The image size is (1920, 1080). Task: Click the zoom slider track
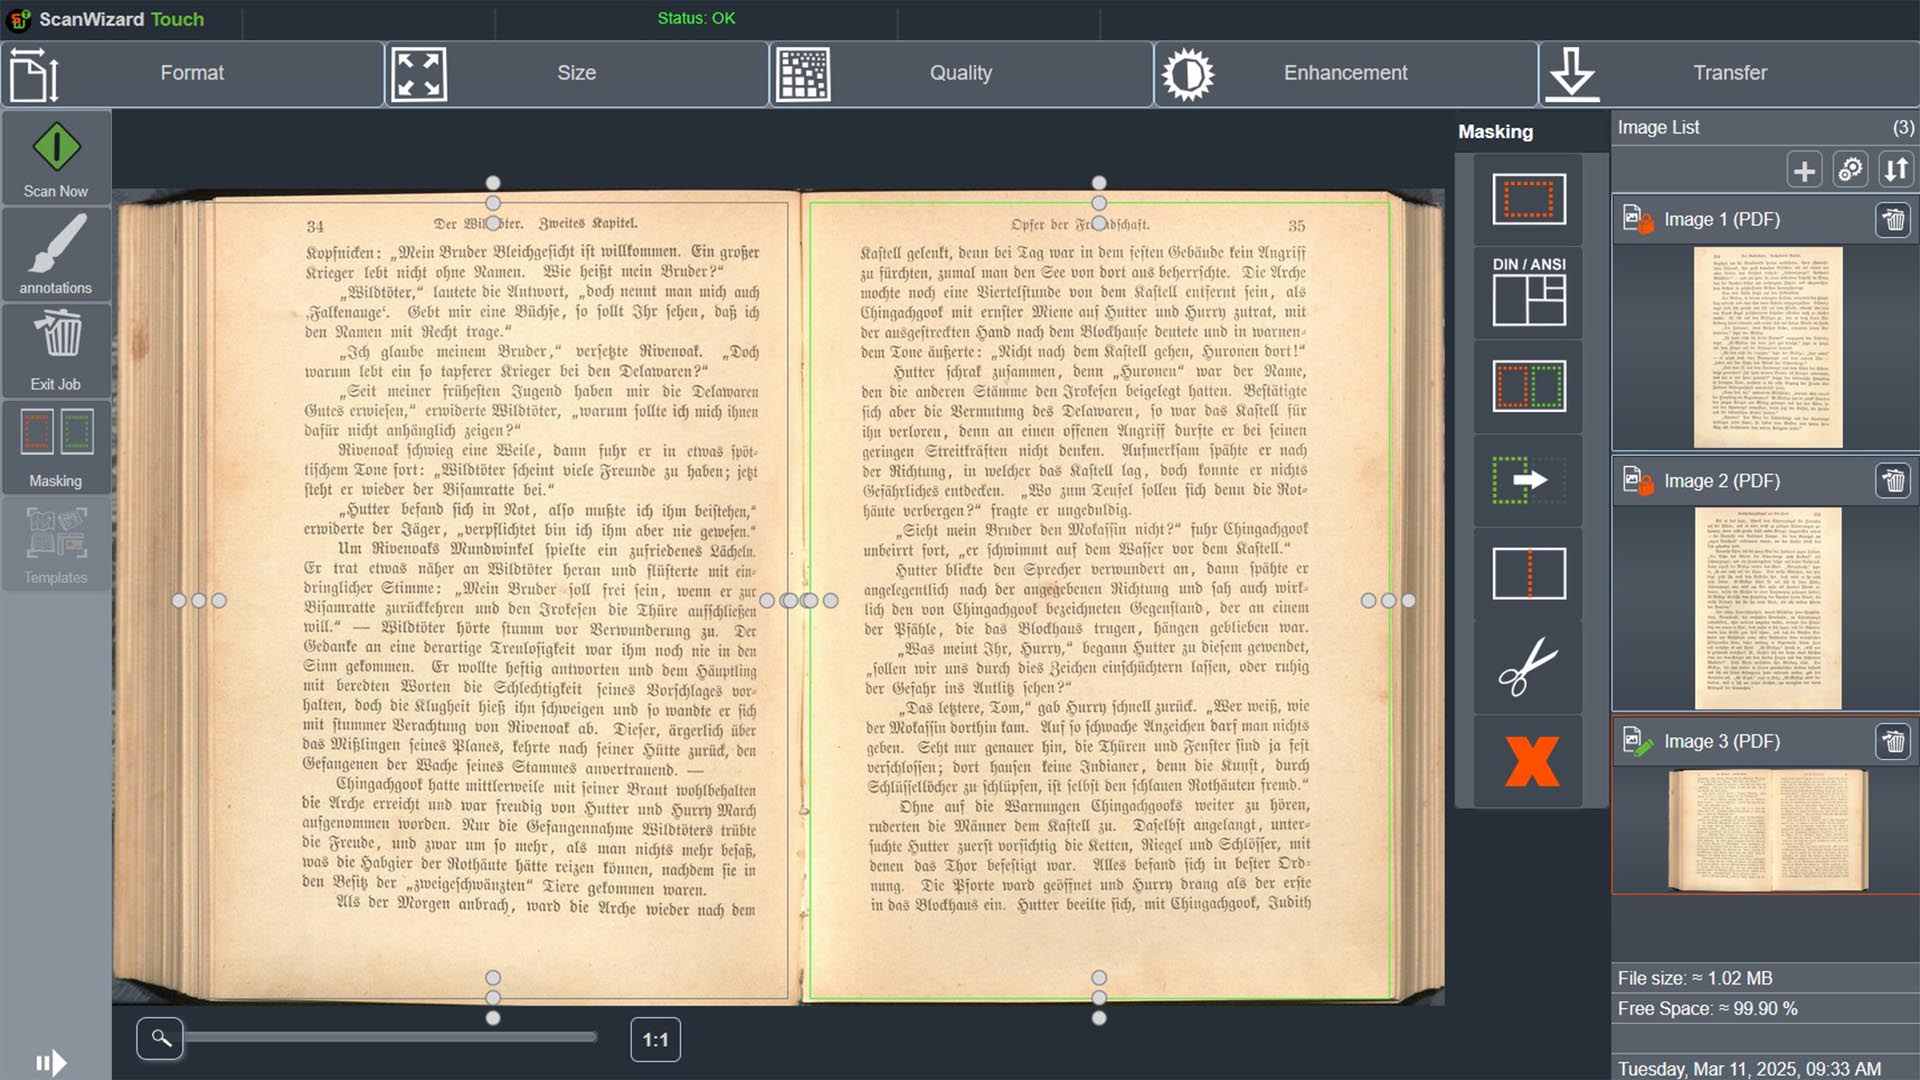390,1038
